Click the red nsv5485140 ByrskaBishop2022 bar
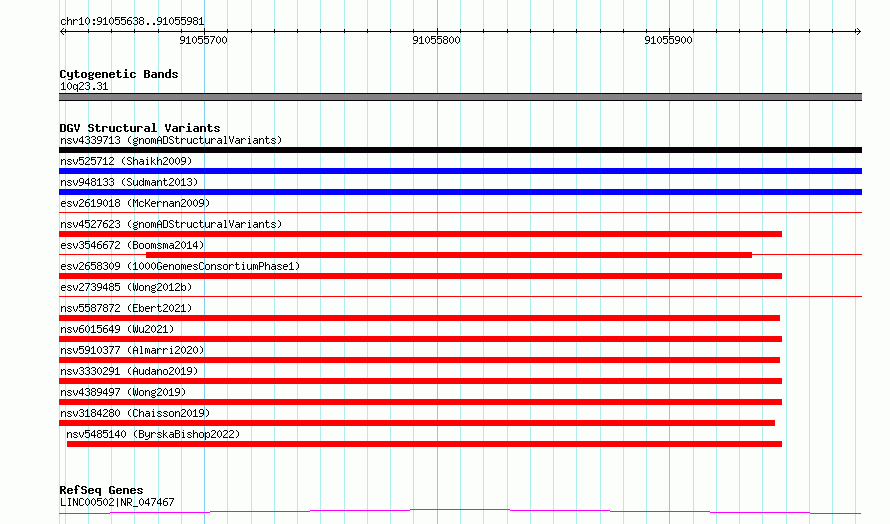The width and height of the screenshot is (890, 524). pos(425,444)
